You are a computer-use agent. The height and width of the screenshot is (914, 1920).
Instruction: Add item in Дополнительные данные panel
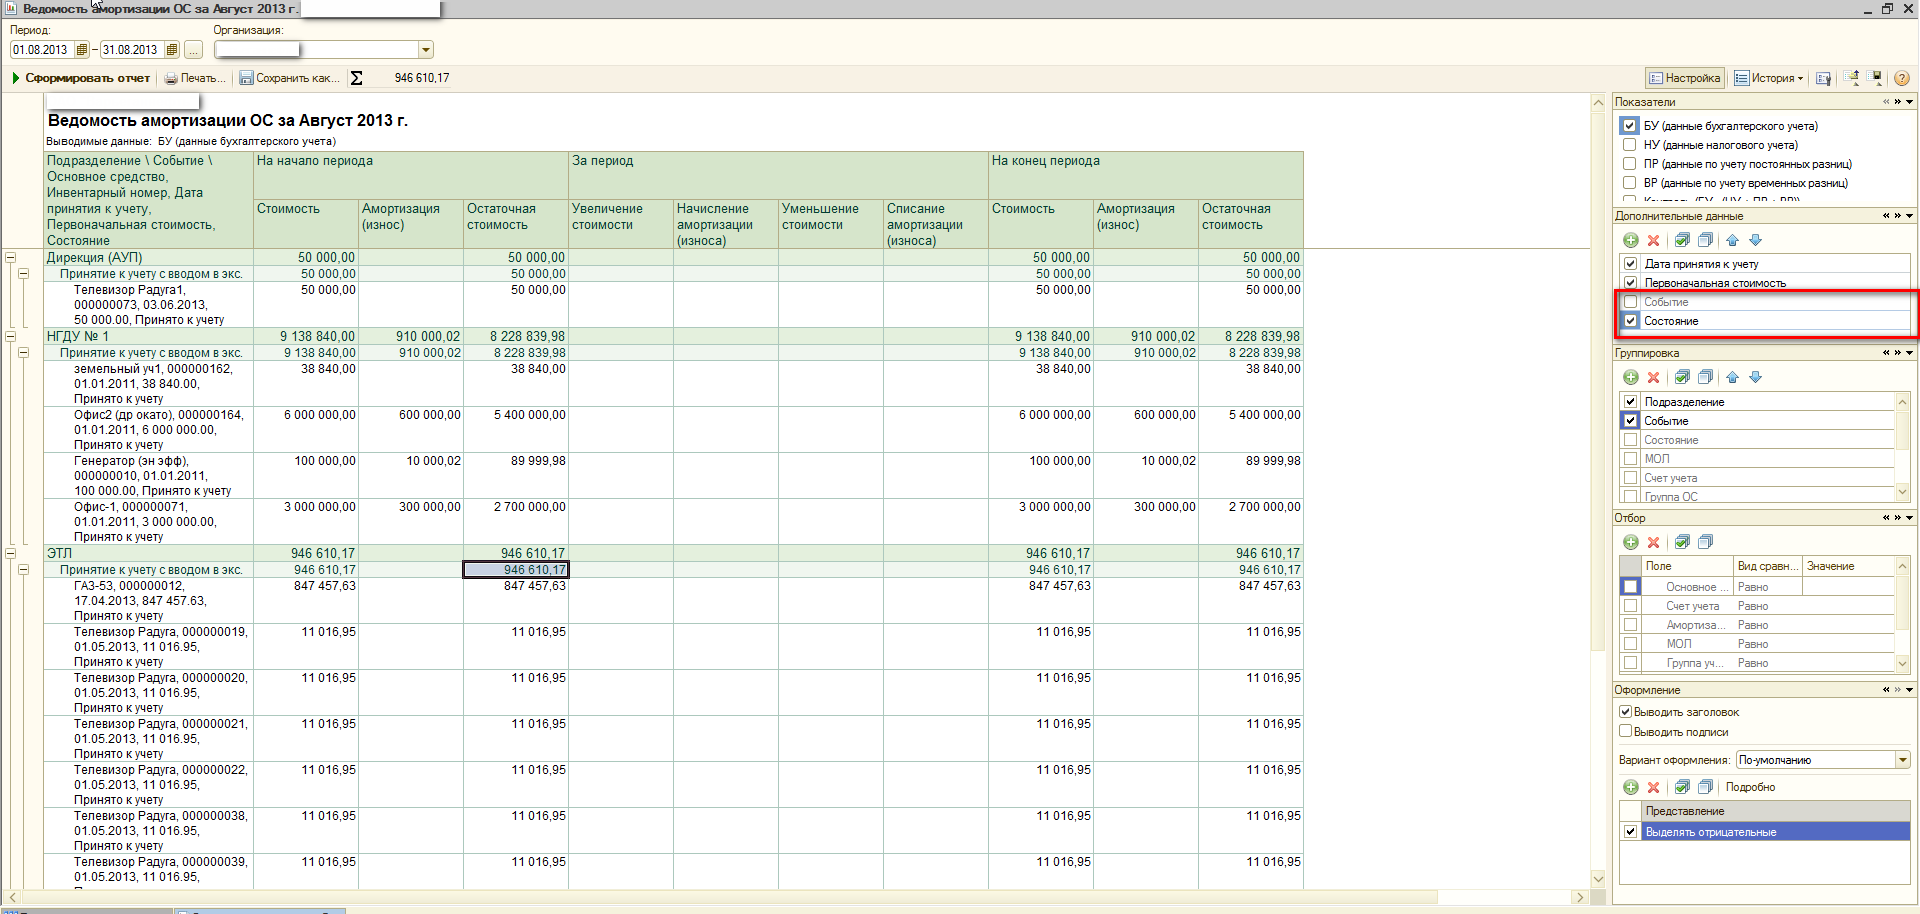coord(1630,240)
